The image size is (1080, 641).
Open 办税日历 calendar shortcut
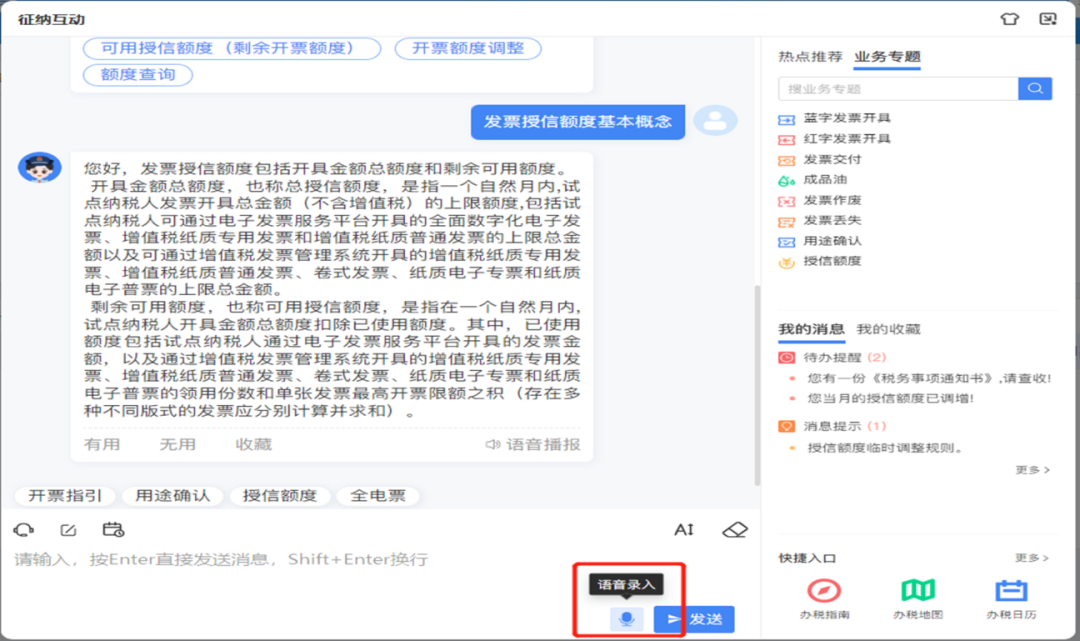[1011, 598]
